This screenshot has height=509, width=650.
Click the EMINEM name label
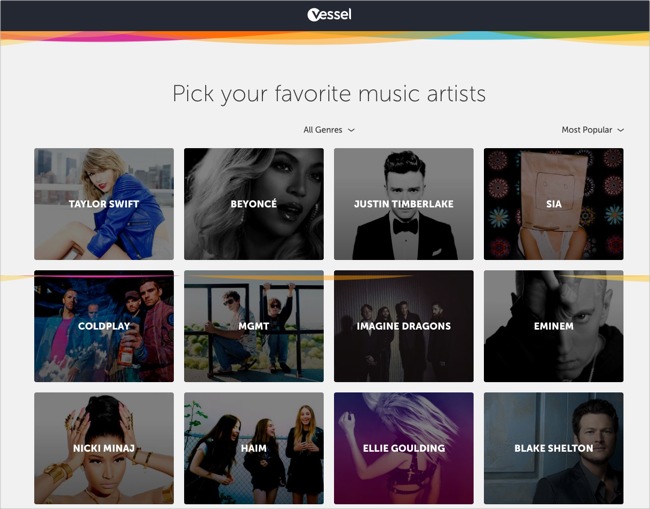point(553,326)
